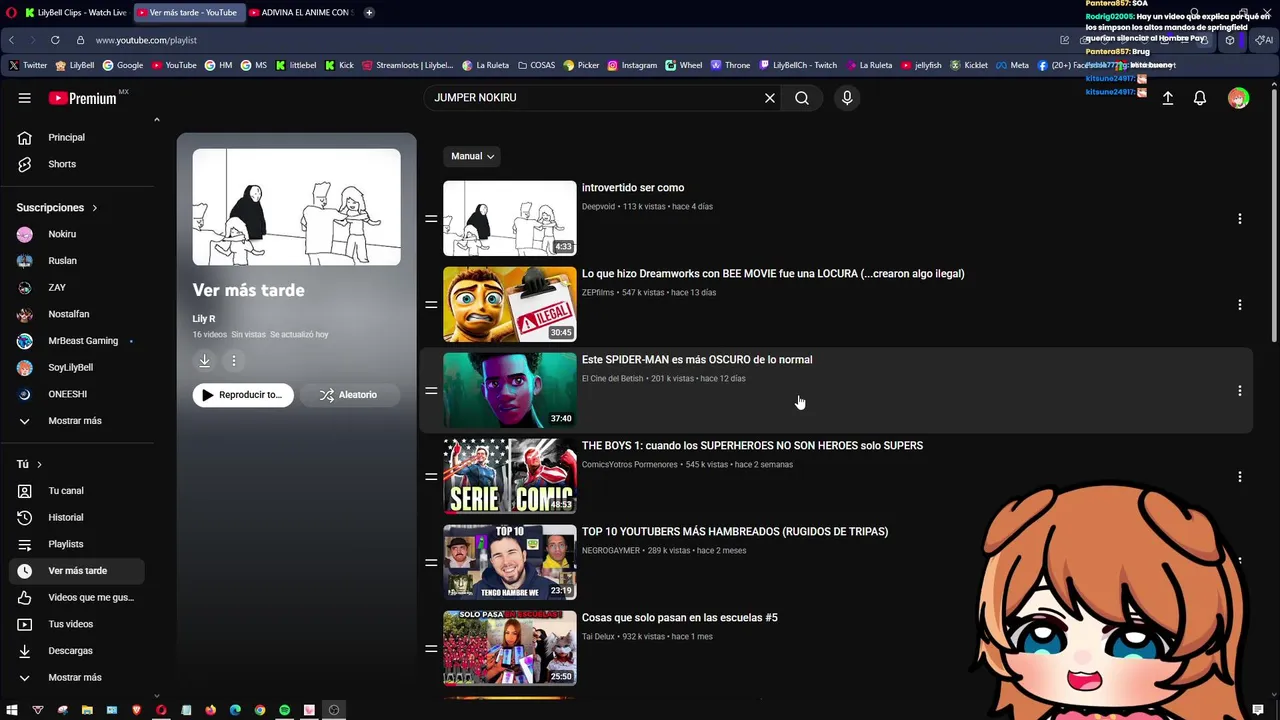Expand the Tú section arrow
Screen dimensions: 1280x720
(39, 464)
